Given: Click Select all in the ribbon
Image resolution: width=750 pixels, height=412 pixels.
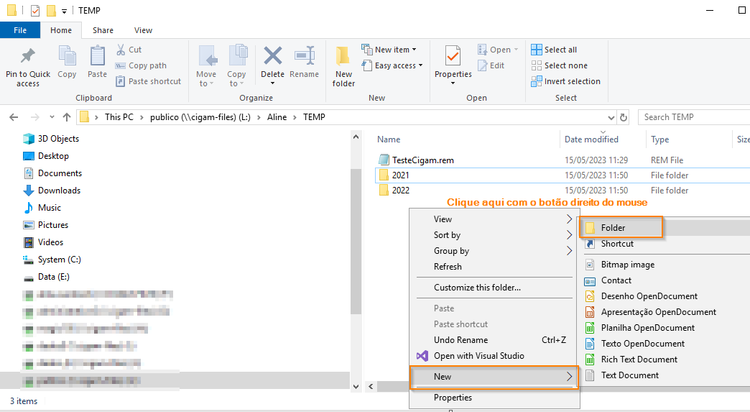Looking at the screenshot, I should coord(554,50).
